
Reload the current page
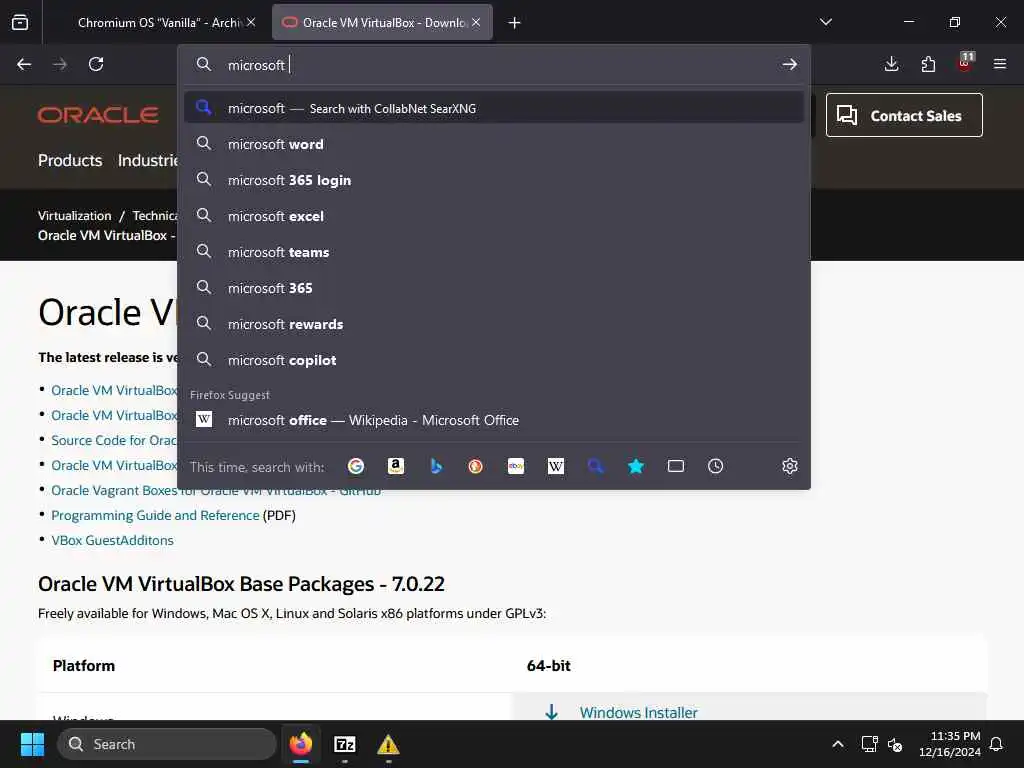(96, 65)
